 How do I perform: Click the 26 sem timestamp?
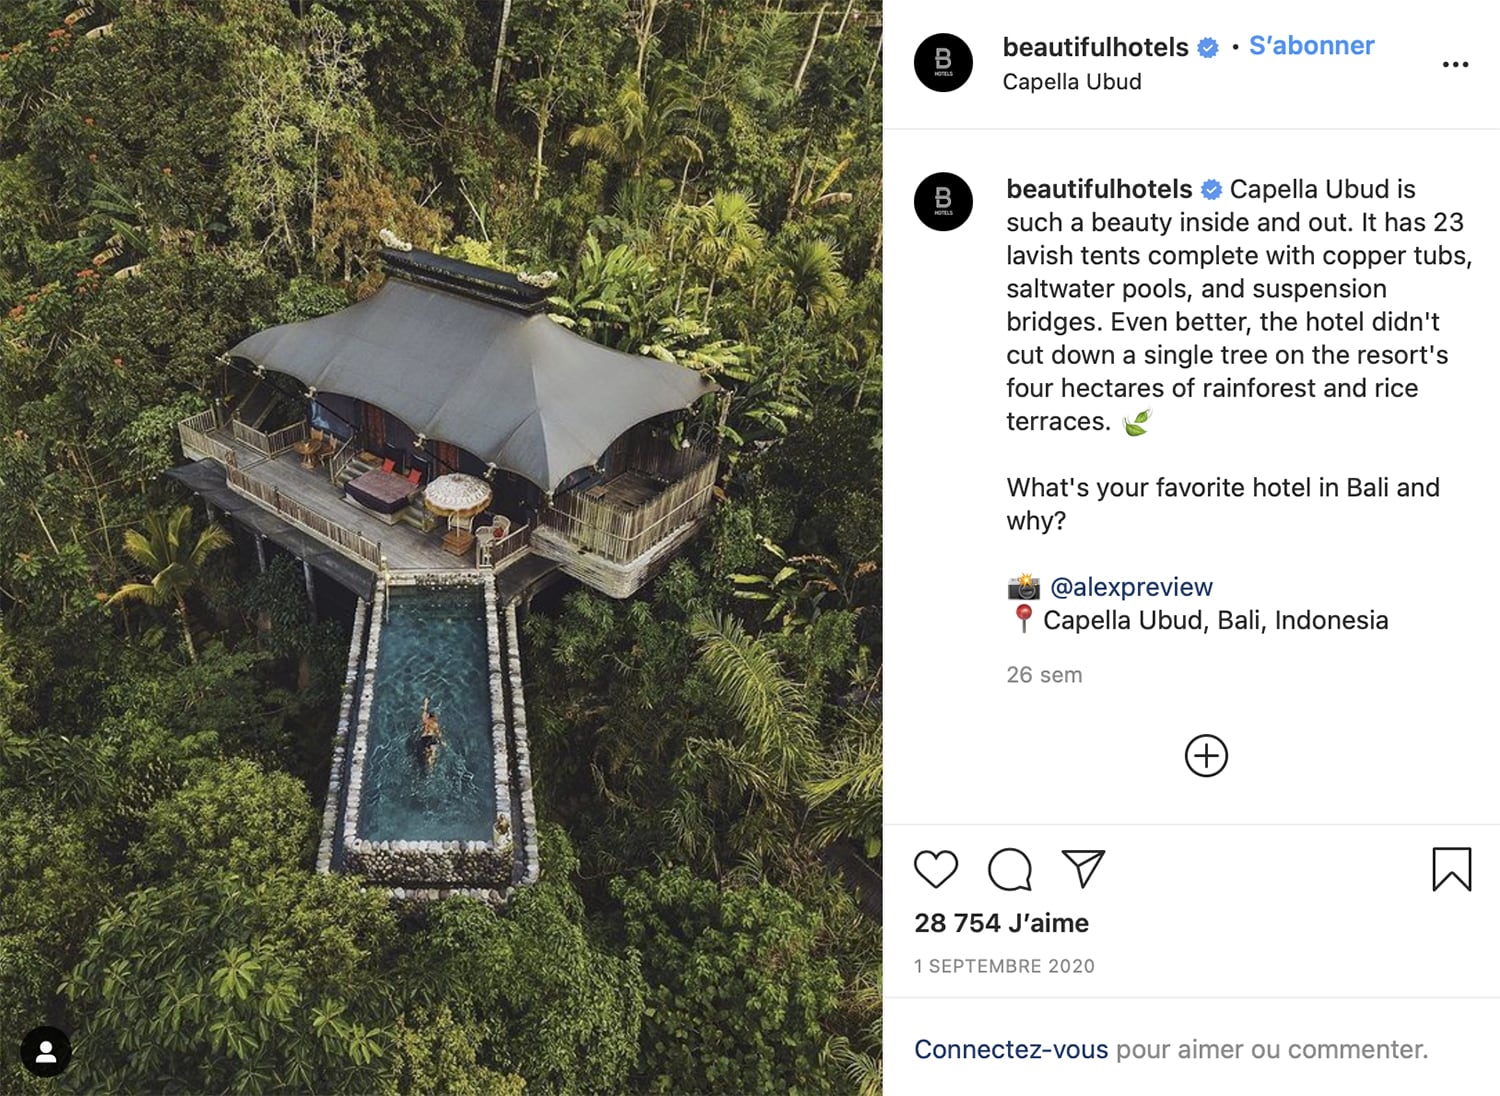[1044, 675]
